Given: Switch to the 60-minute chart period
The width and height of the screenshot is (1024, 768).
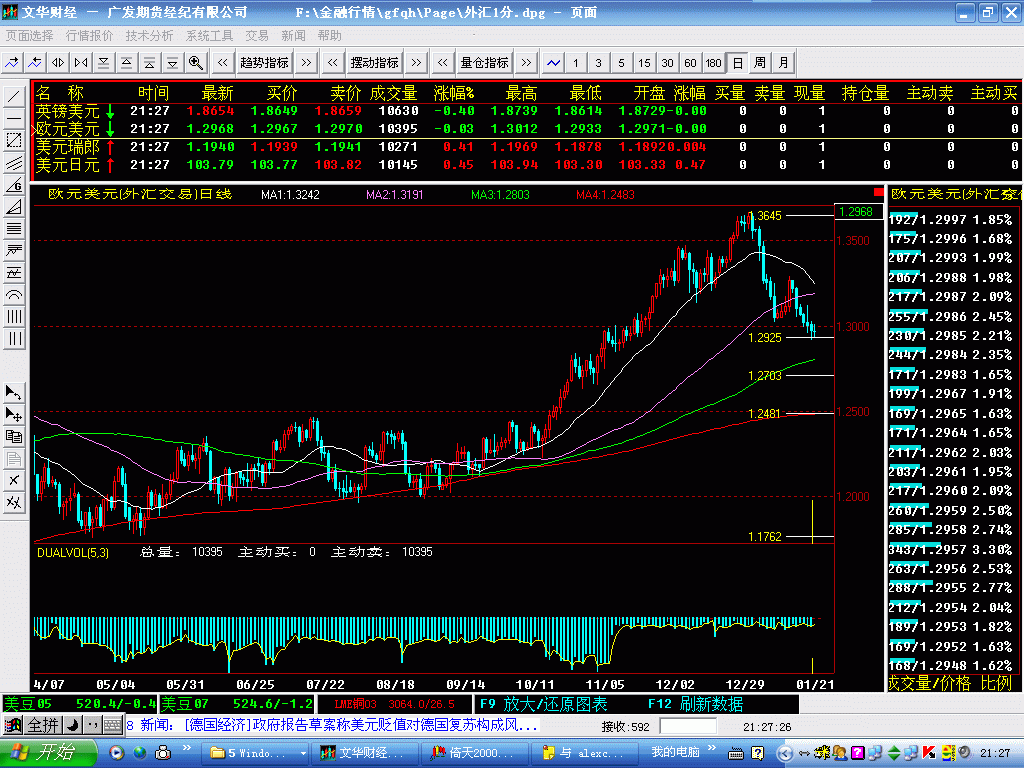Looking at the screenshot, I should coord(690,63).
